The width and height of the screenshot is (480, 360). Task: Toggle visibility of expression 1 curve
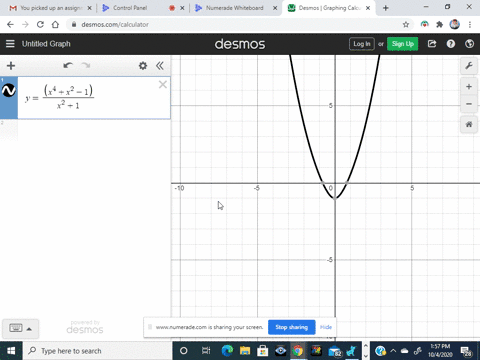coord(9,91)
